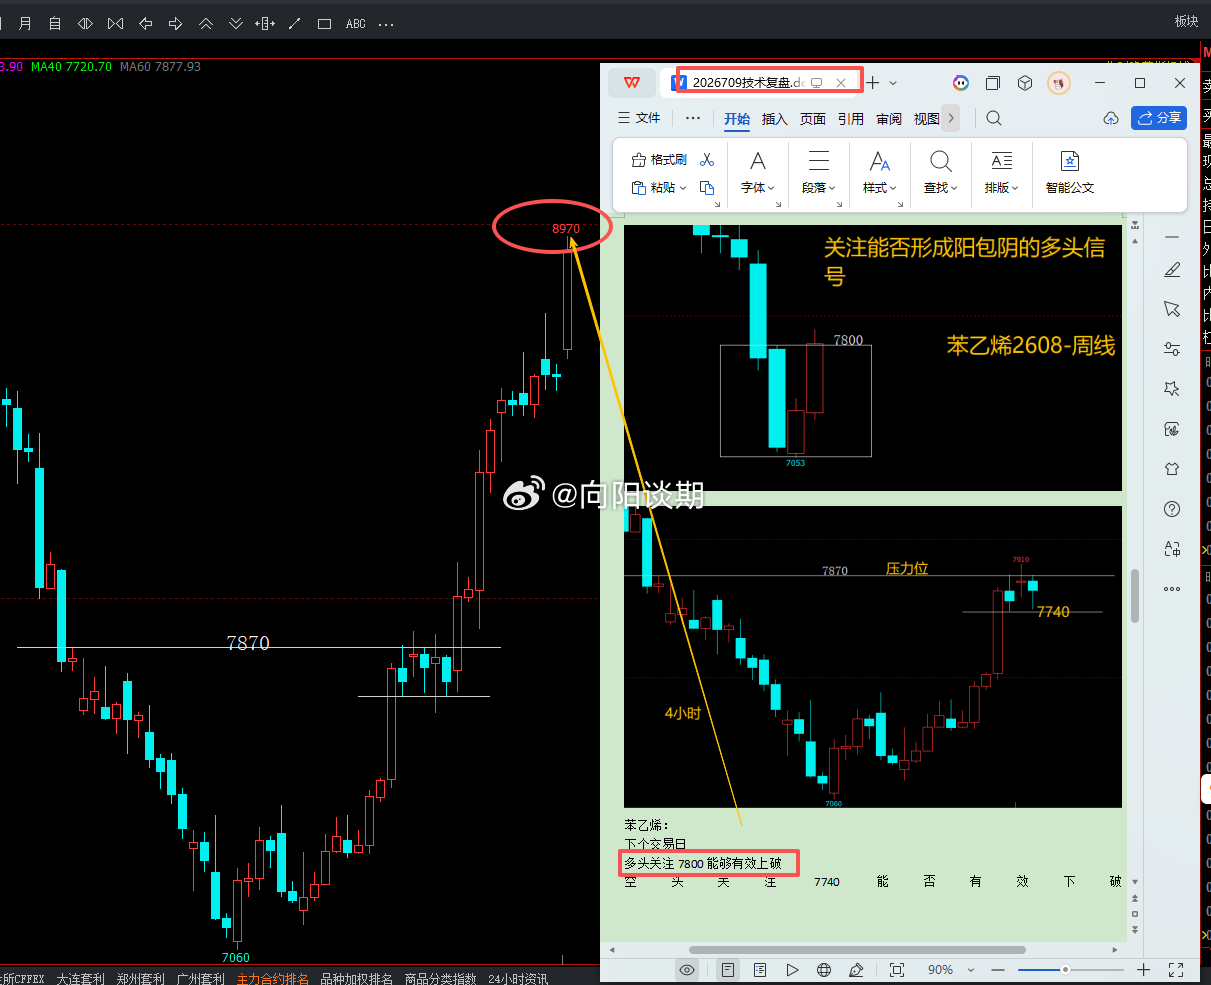Expand 粘贴 dropdown arrow
This screenshot has width=1211, height=985.
pyautogui.click(x=683, y=188)
